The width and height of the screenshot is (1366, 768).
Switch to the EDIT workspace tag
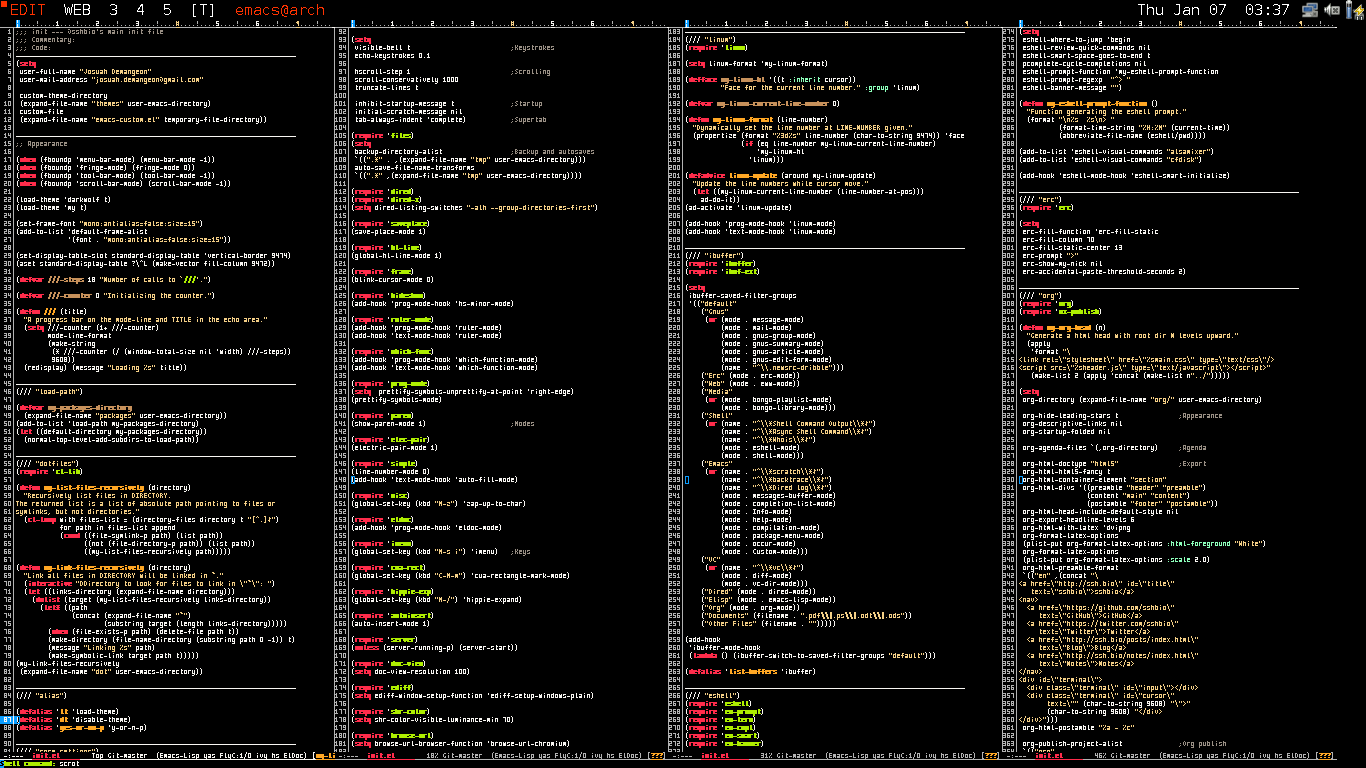28,10
